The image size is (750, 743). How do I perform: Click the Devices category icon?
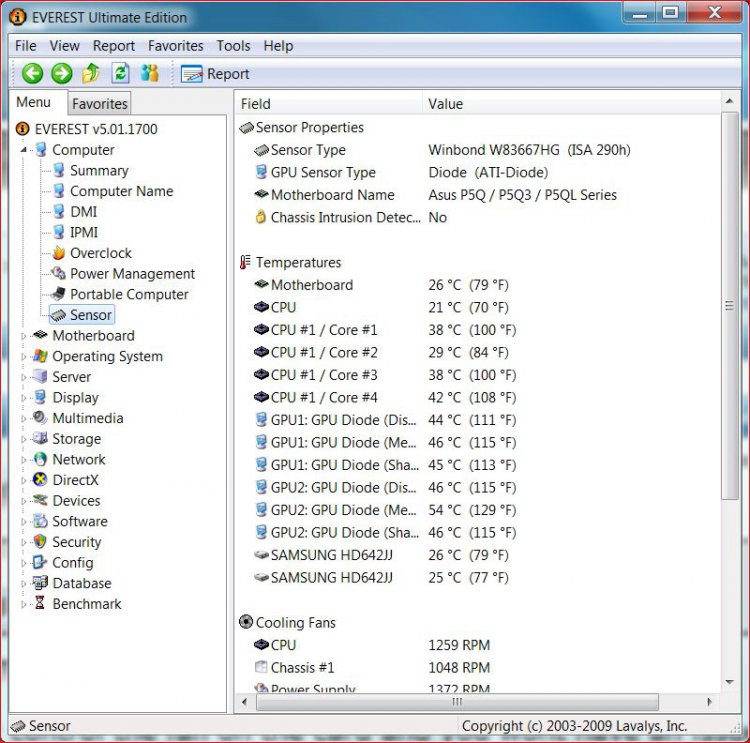tap(41, 500)
